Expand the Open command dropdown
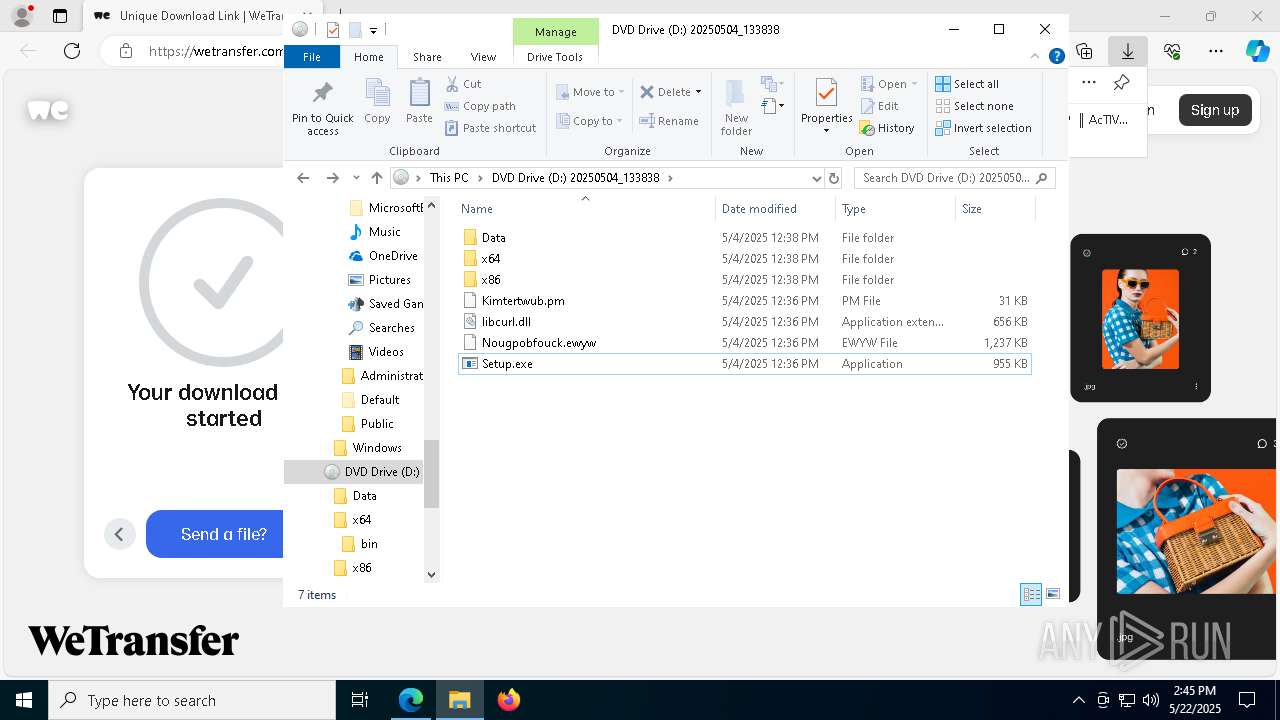 click(x=914, y=84)
